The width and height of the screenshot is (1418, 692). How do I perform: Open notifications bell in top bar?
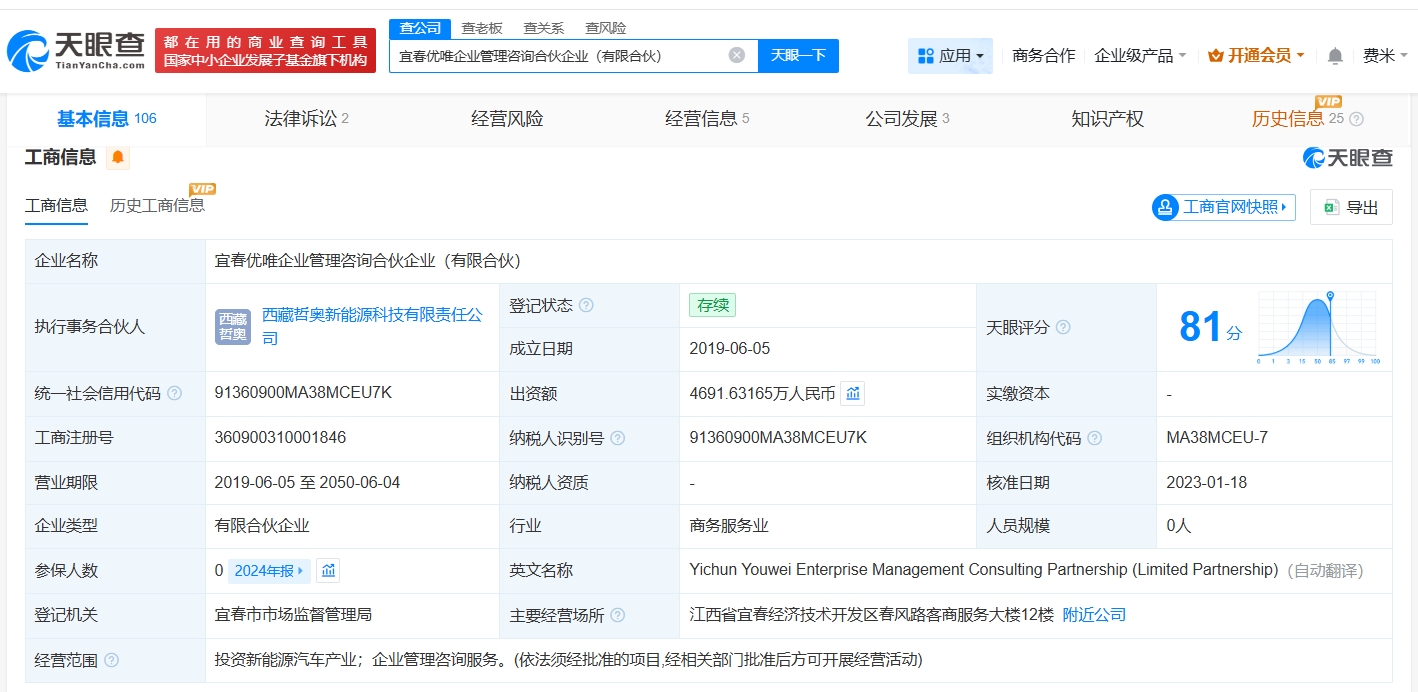(1335, 56)
